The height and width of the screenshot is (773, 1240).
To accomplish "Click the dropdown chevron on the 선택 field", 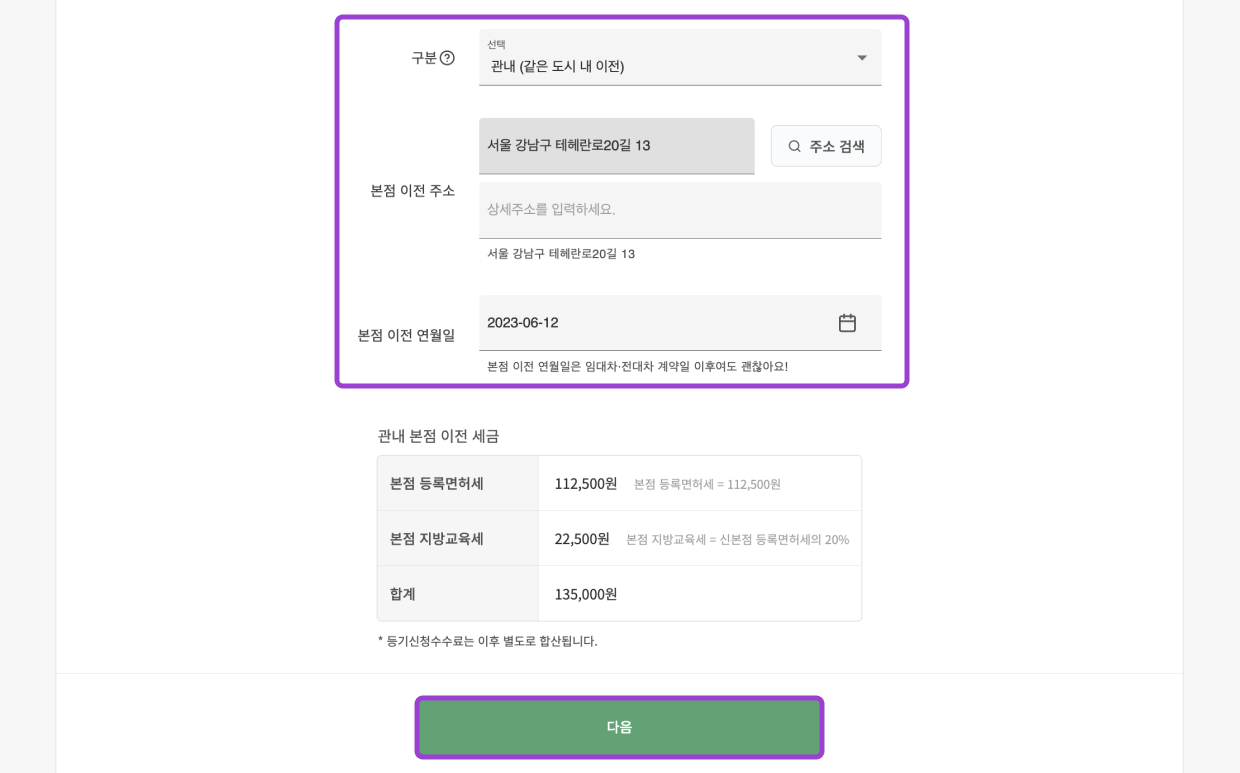I will pyautogui.click(x=861, y=57).
